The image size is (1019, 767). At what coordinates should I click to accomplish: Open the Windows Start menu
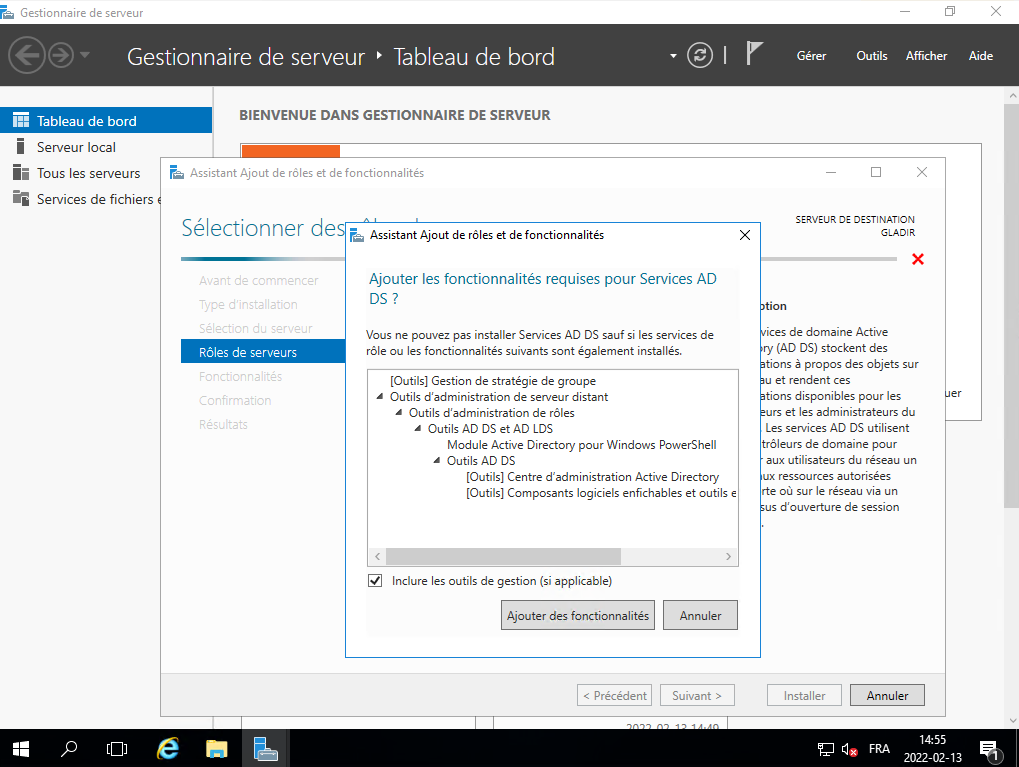pyautogui.click(x=21, y=749)
